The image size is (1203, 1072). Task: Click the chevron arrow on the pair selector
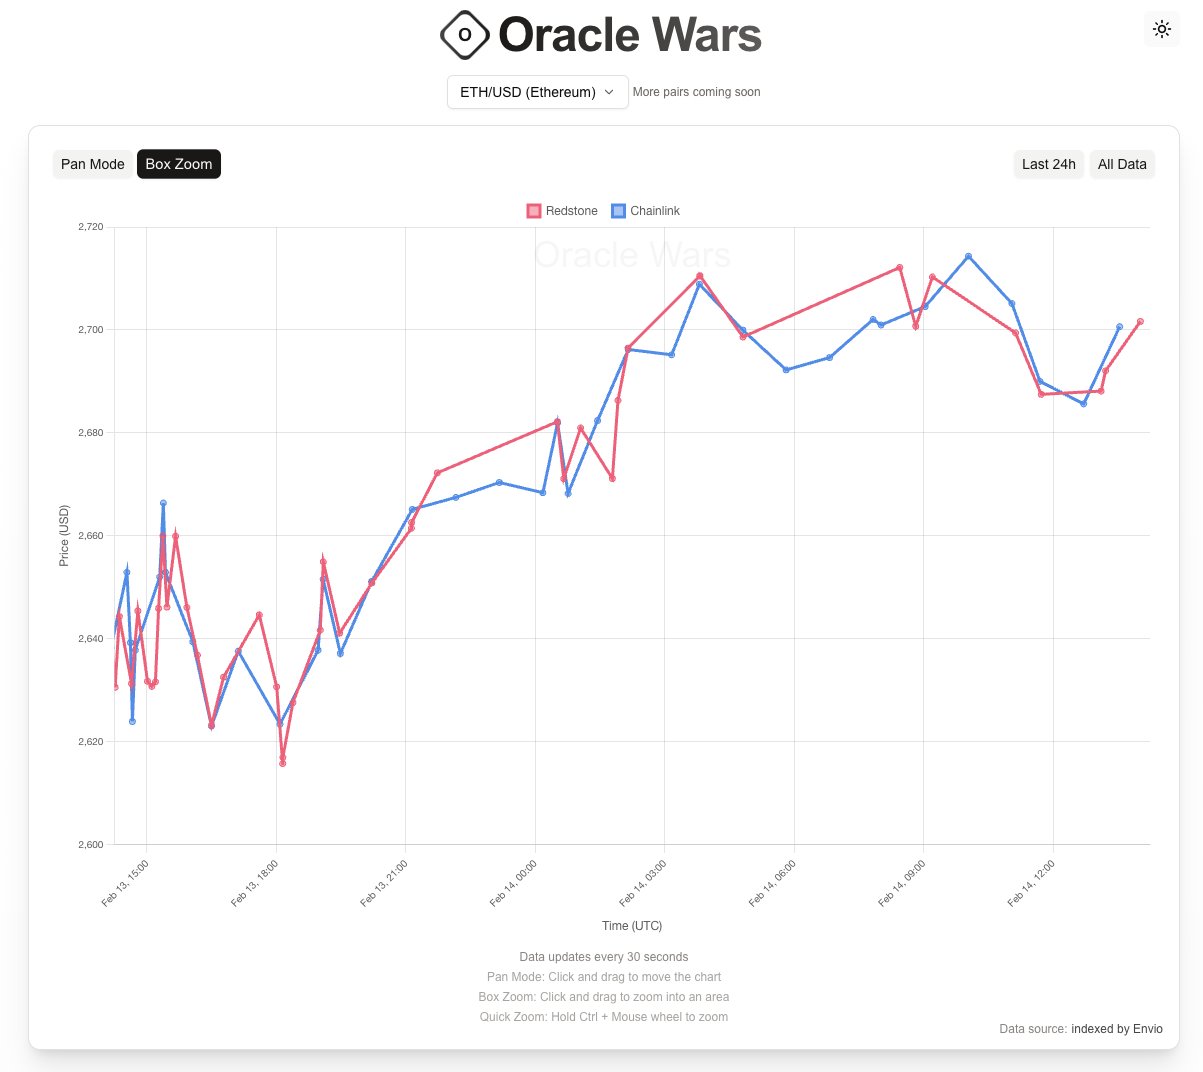point(609,91)
